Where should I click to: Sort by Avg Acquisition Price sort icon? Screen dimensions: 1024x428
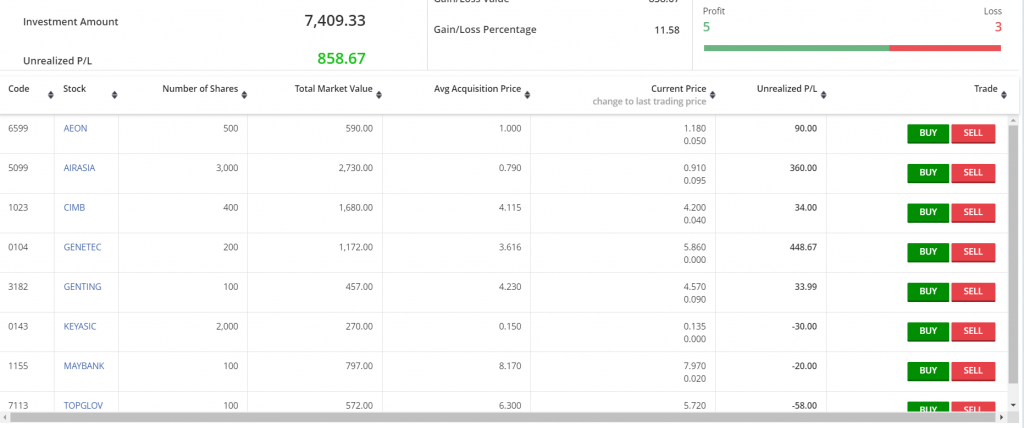tap(527, 95)
